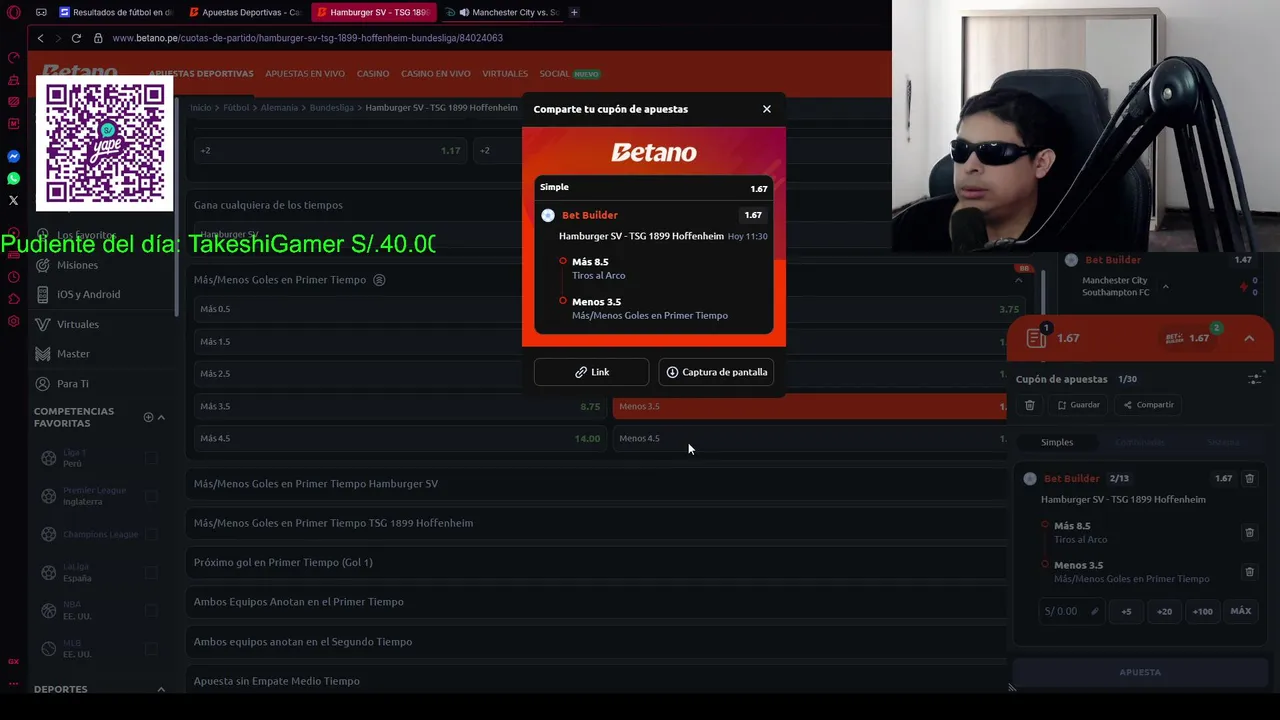Open Misiones in the left sidebar

77,265
